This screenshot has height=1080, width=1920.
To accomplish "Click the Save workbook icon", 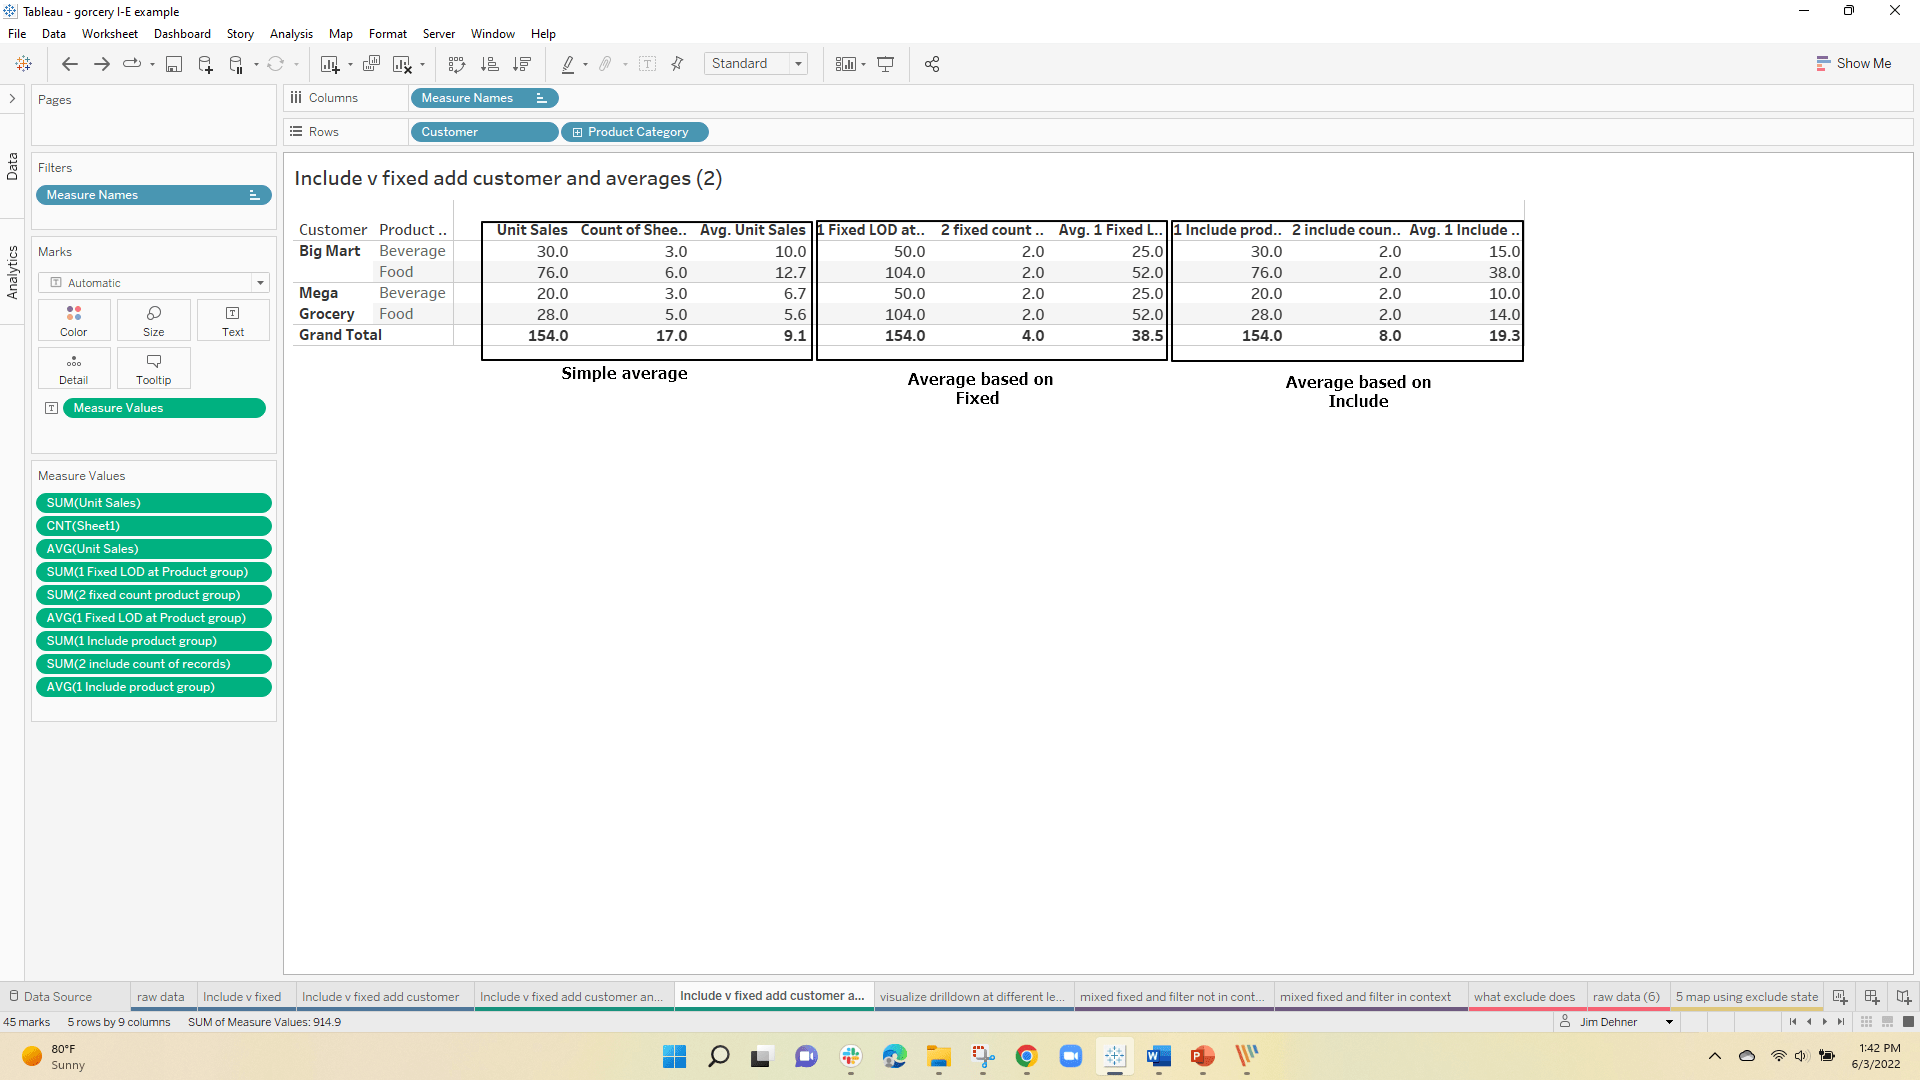I will coord(174,64).
